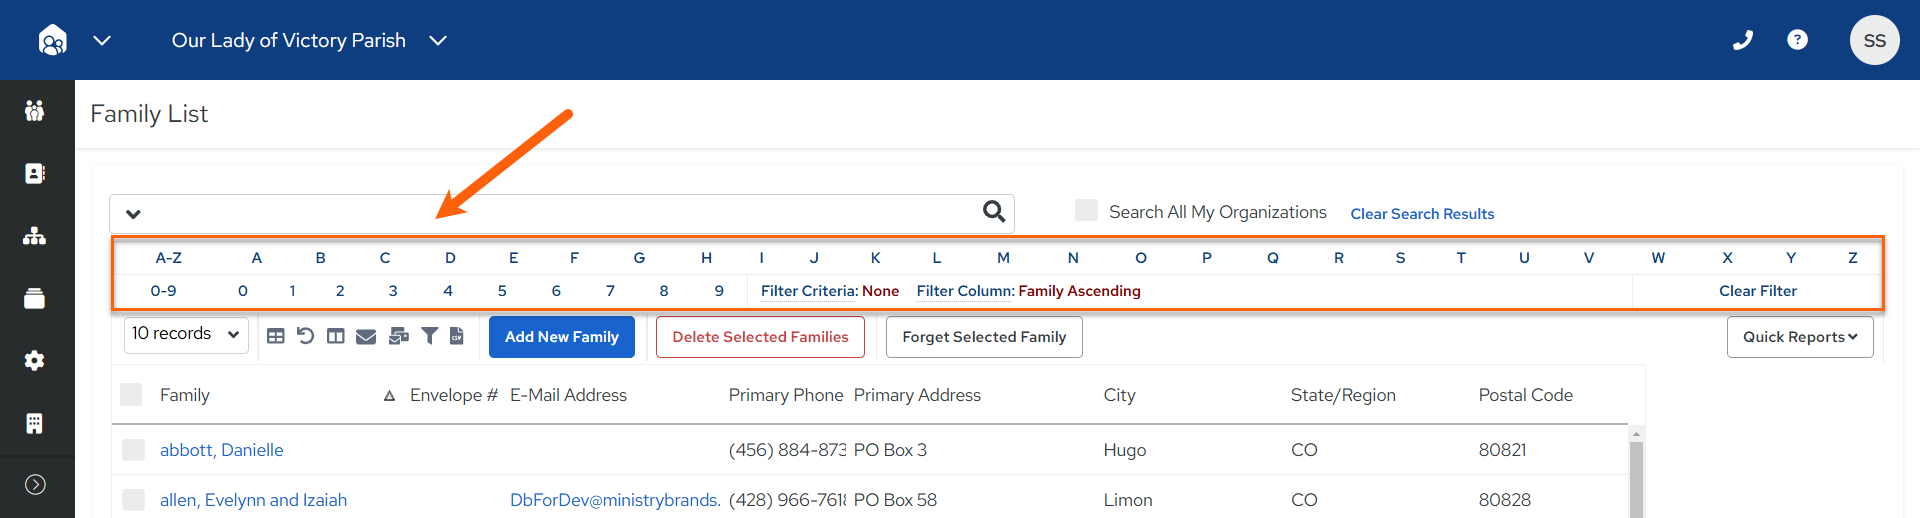
Task: Click the Clear Search Results link
Action: [1422, 214]
